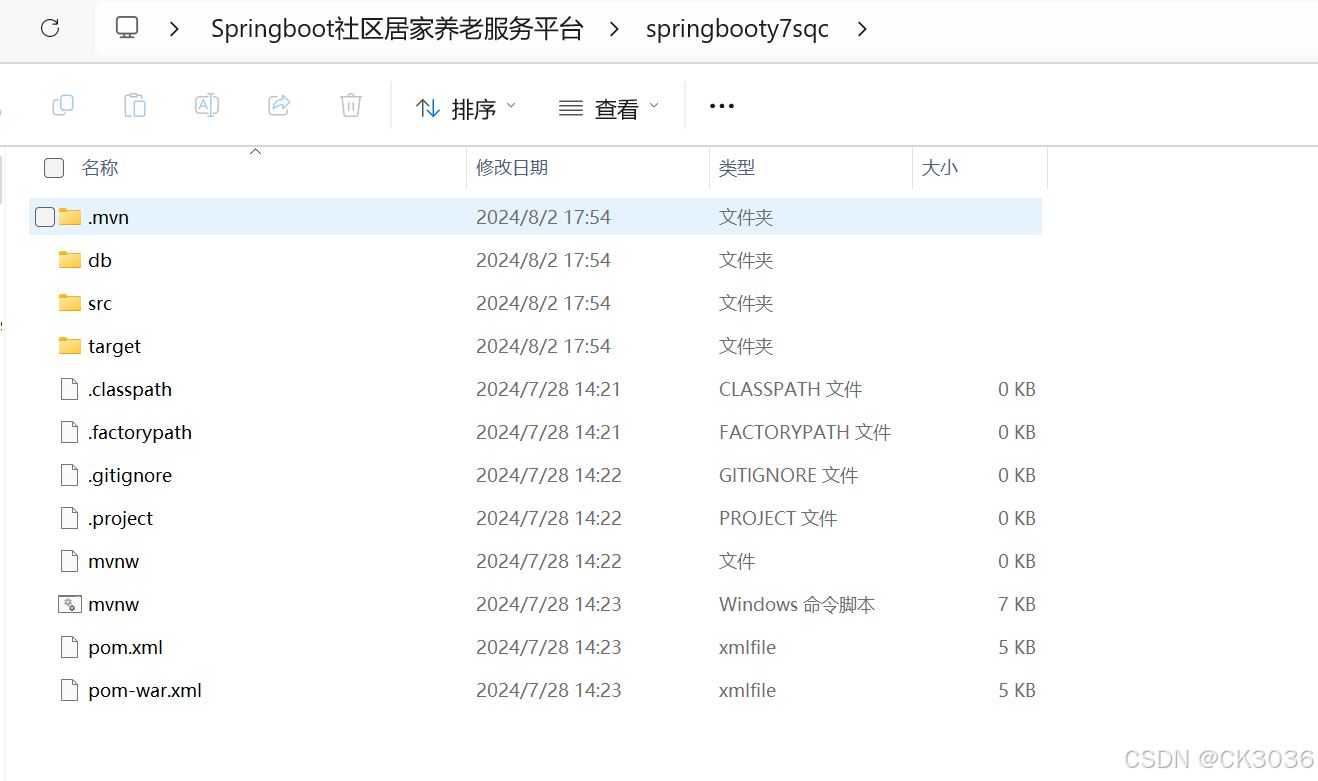Click the .factorypath file name

140,432
